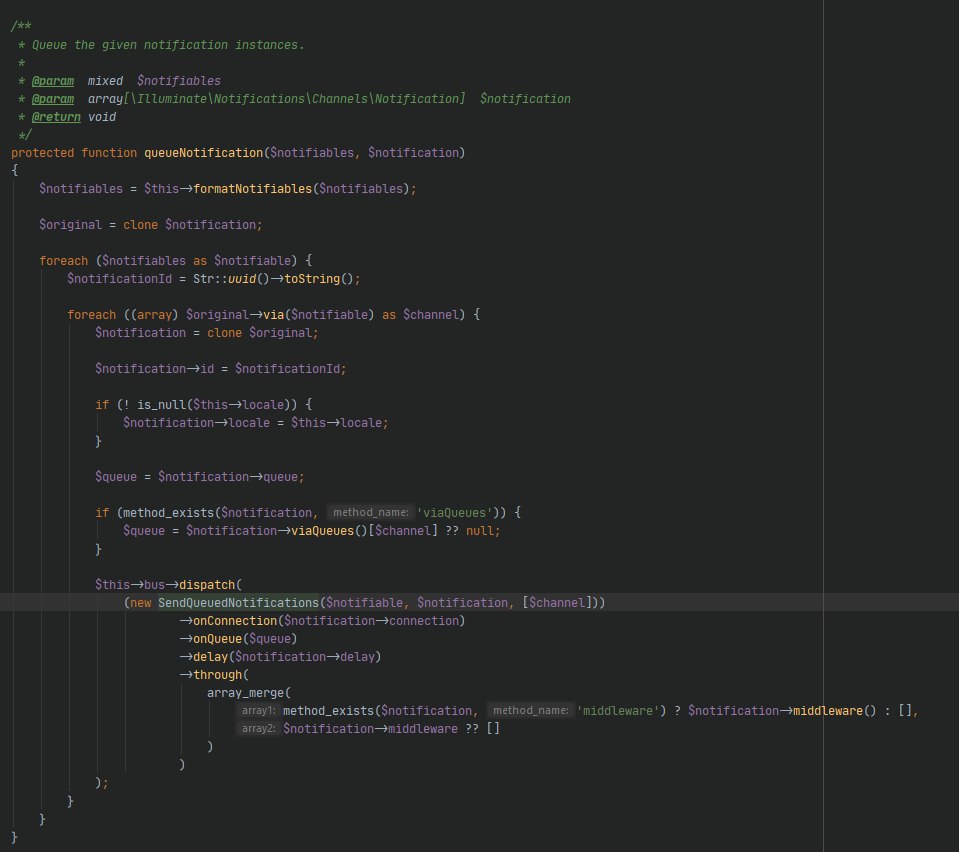The image size is (959, 852).
Task: Click 'clone' in the '$notification = clone $original' line
Action: 224,333
